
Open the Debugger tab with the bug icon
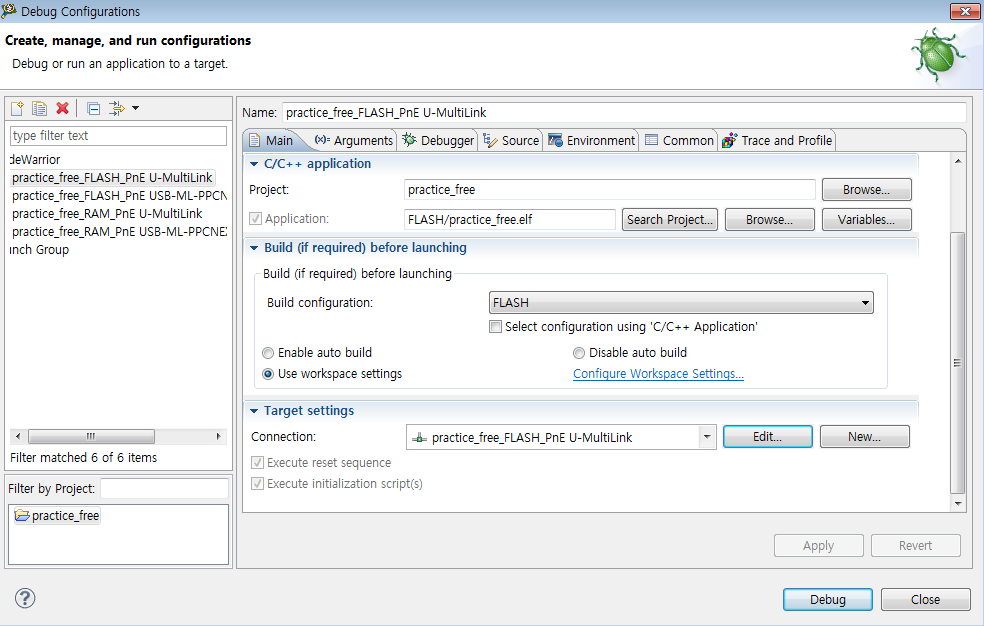(x=438, y=140)
